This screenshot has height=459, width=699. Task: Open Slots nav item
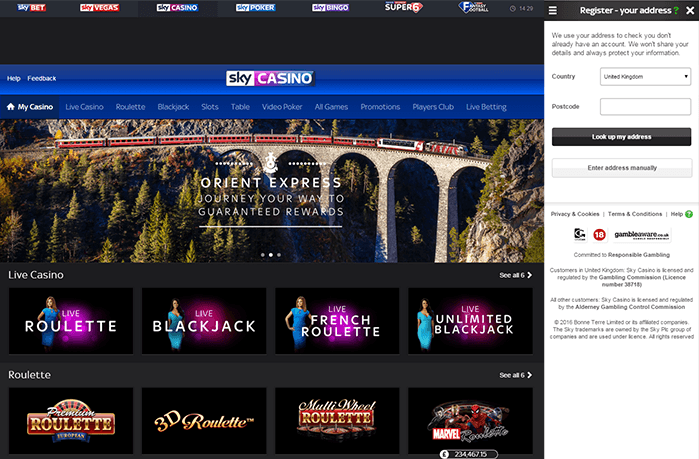(210, 107)
